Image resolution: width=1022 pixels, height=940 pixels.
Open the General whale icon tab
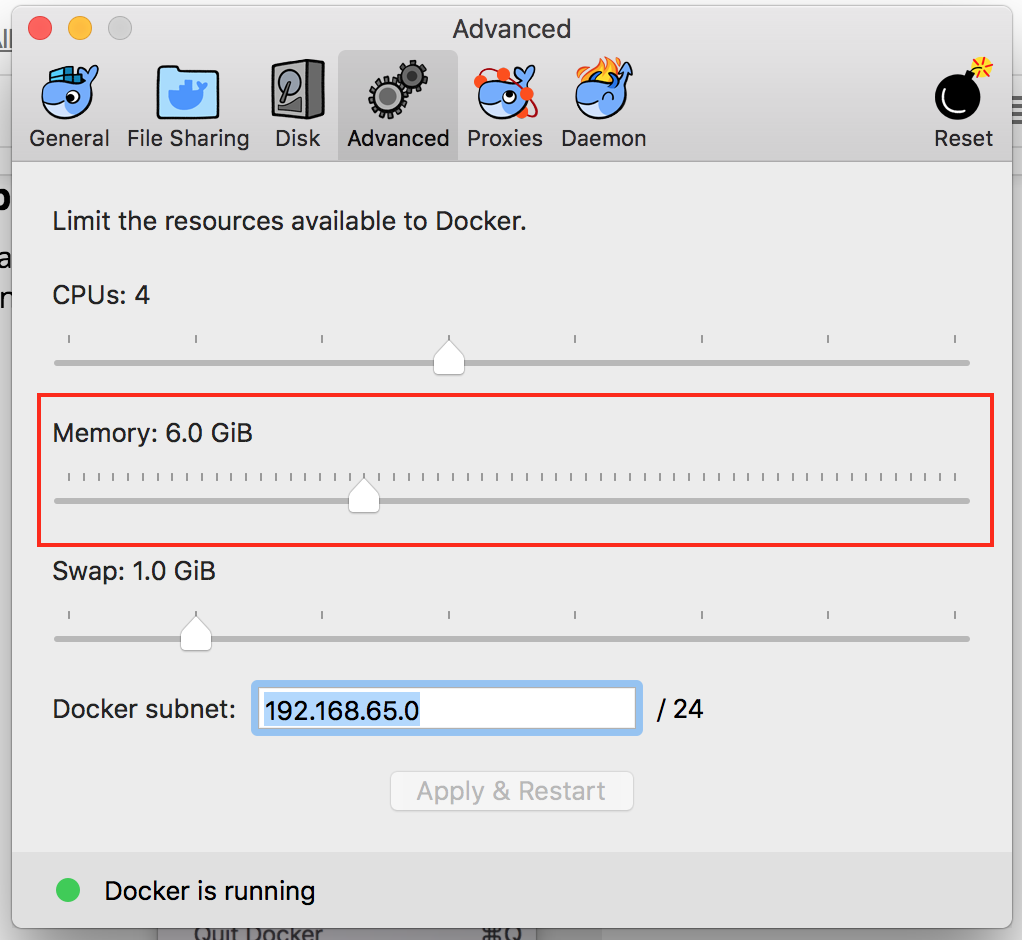coord(69,93)
